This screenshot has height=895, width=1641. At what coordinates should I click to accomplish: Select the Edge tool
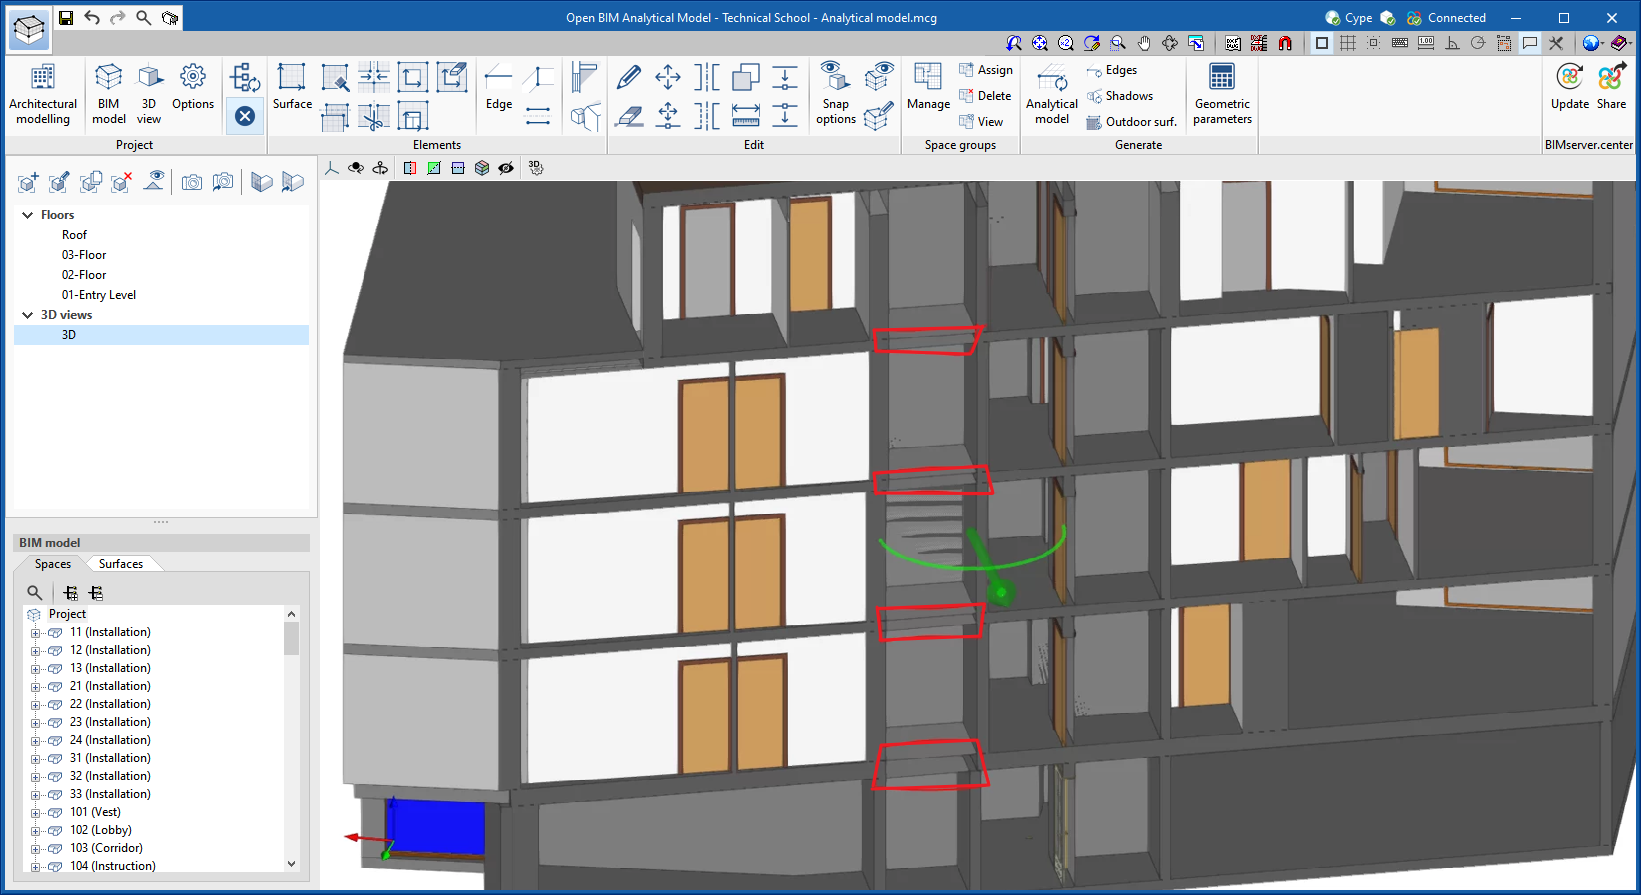499,87
